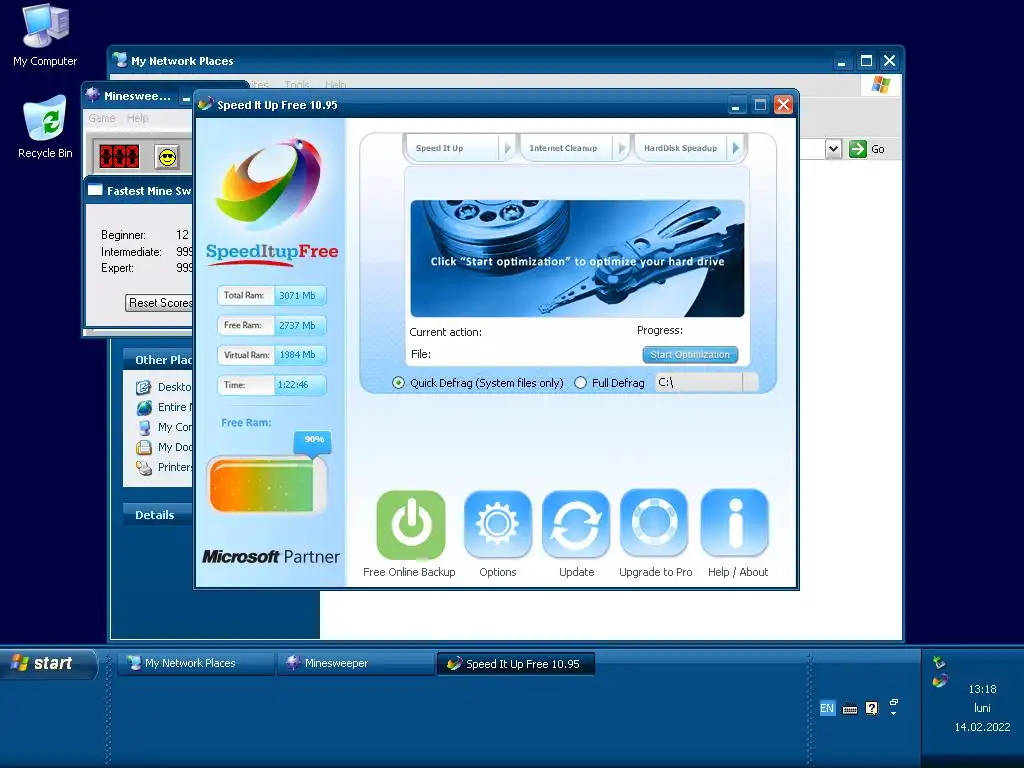1024x768 pixels.
Task: Click the Start Optimization button
Action: tap(690, 355)
